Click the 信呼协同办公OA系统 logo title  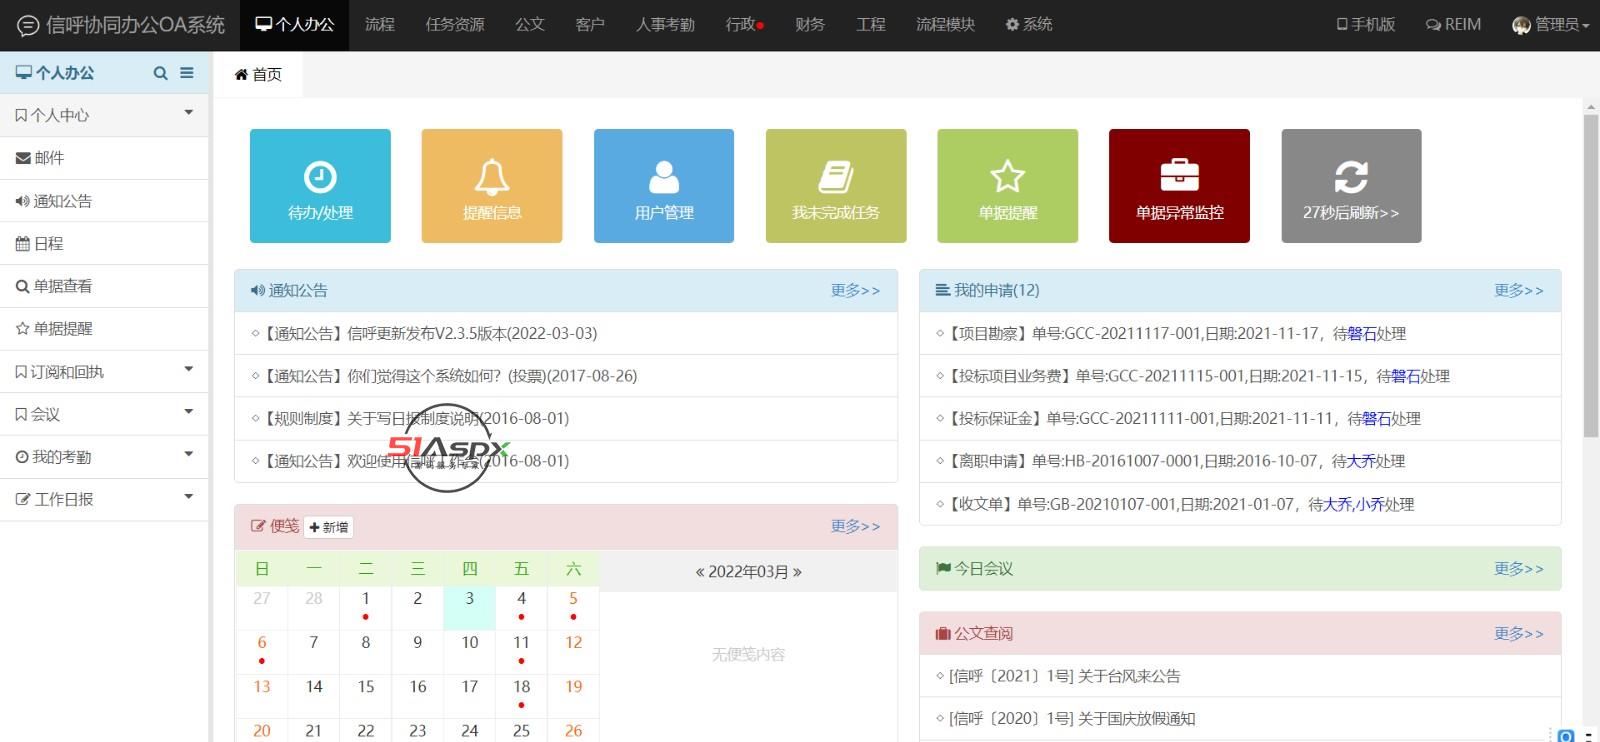122,25
